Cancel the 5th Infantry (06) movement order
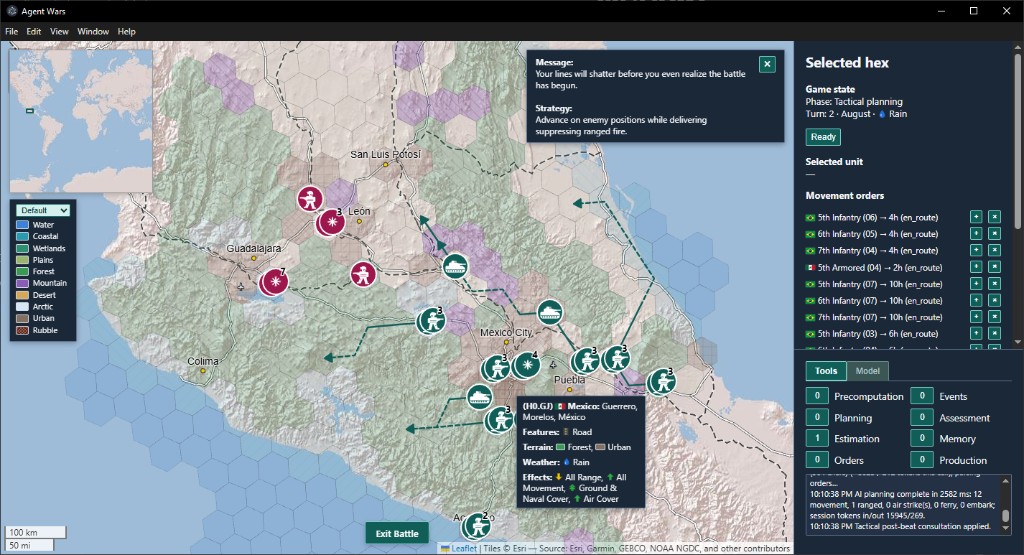The width and height of the screenshot is (1024, 555). tap(994, 217)
